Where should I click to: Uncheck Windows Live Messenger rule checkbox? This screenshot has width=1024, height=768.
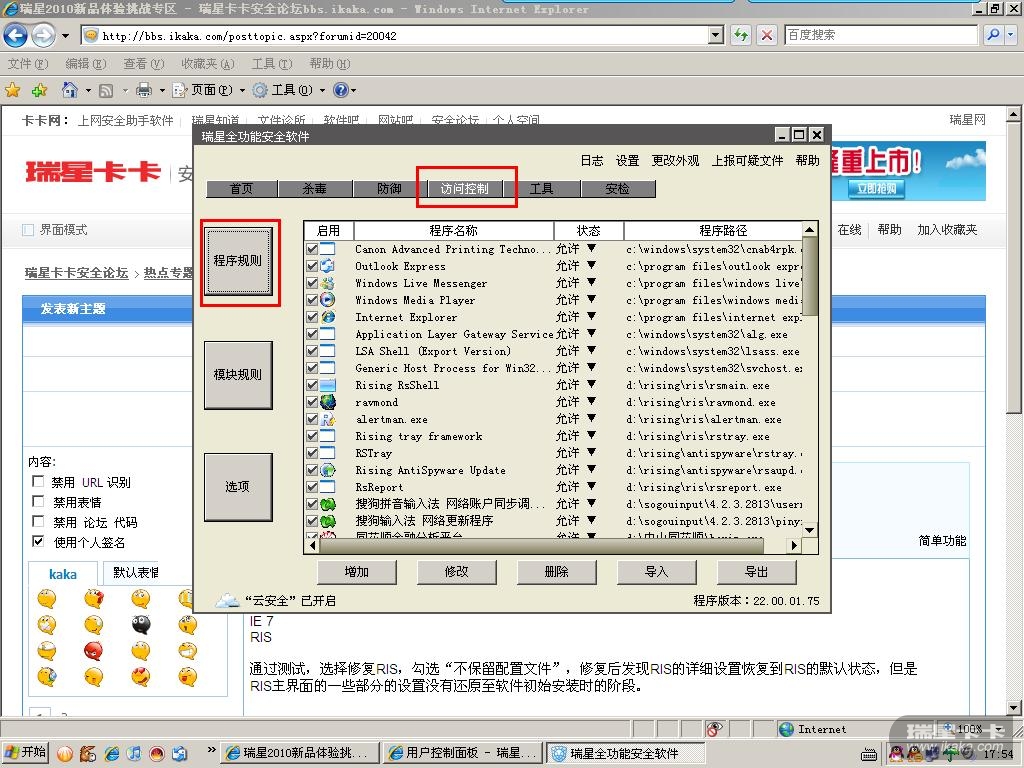[312, 283]
